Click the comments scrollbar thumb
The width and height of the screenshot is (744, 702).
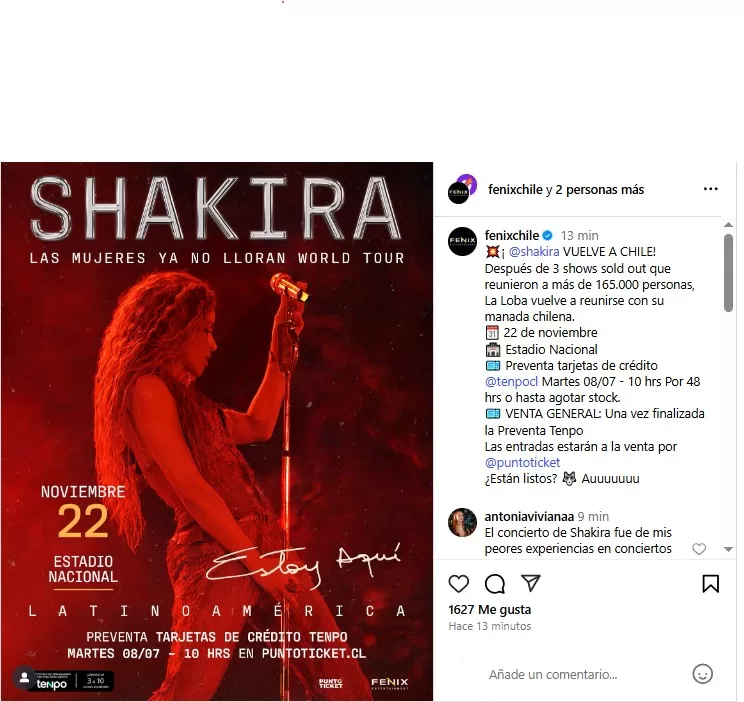(728, 273)
